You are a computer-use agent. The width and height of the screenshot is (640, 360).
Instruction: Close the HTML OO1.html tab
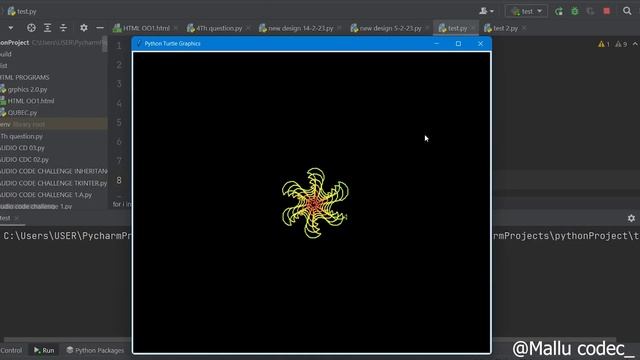[x=176, y=28]
